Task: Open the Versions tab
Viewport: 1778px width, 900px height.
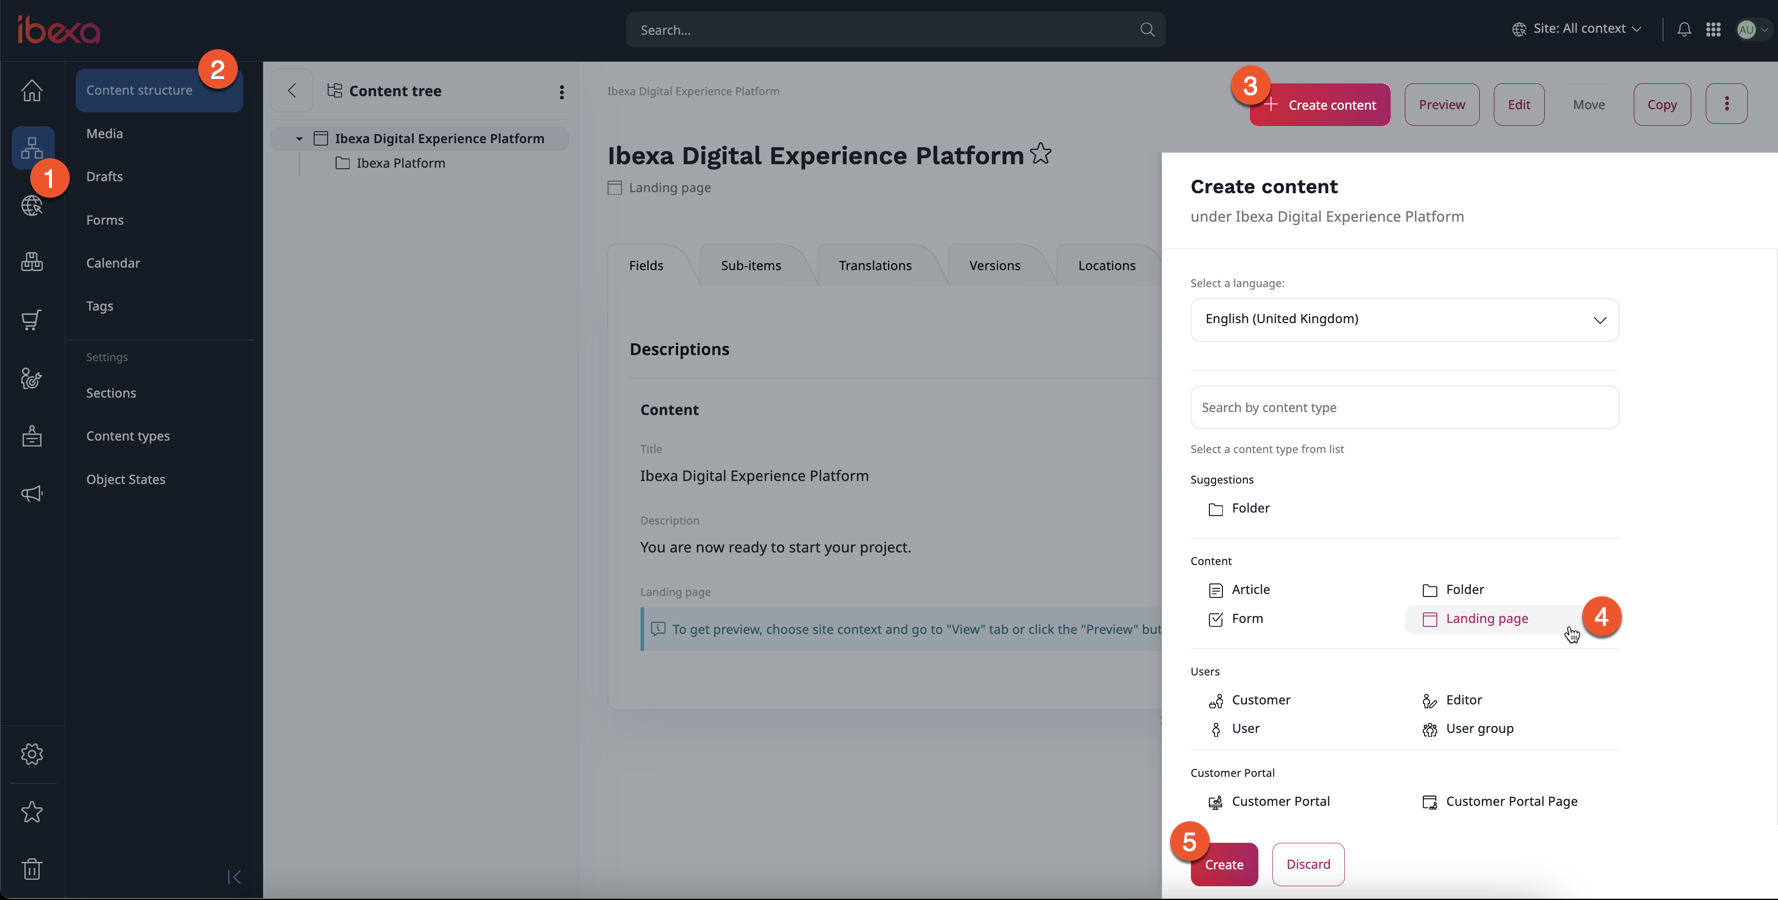Action: [994, 265]
